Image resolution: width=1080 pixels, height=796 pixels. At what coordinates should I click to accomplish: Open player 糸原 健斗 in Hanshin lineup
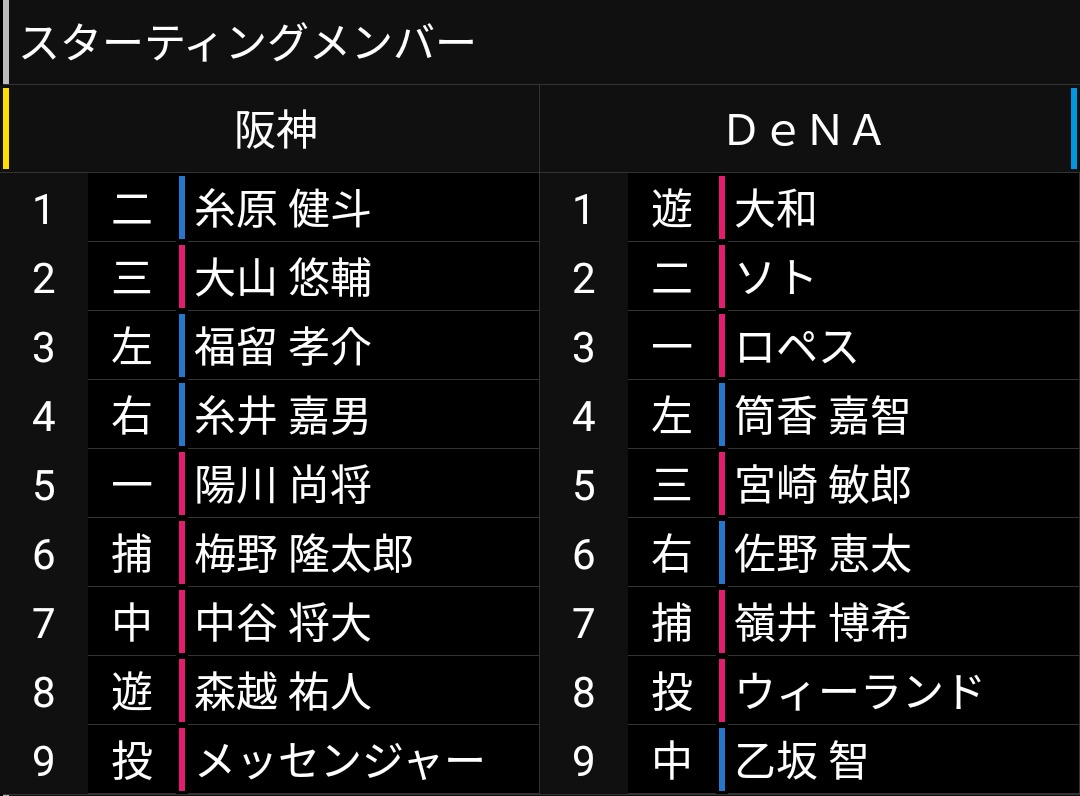click(283, 209)
